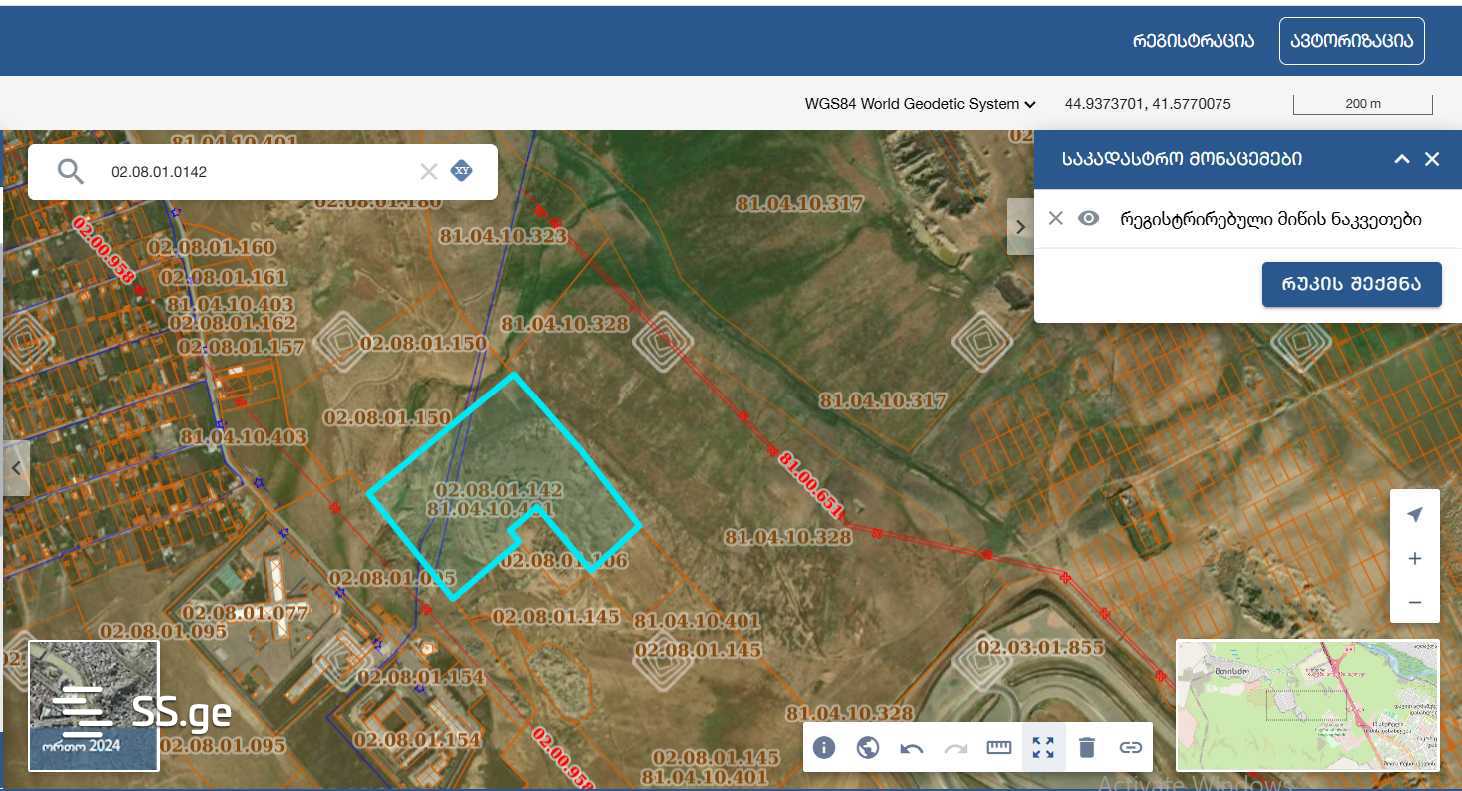Click the undo arrow in map toolbar
Screen dimensions: 1462x791
pos(911,747)
